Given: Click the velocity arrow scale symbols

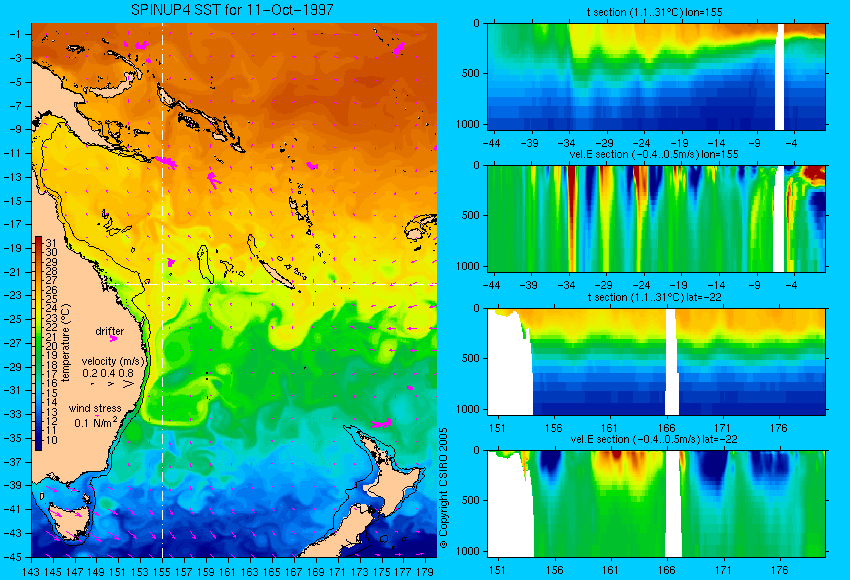Looking at the screenshot, I should pyautogui.click(x=113, y=384).
